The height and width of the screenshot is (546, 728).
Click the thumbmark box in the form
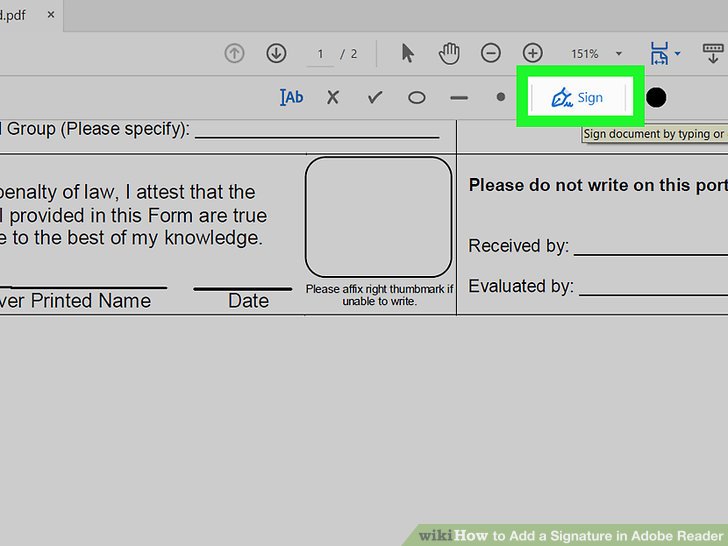[x=378, y=217]
